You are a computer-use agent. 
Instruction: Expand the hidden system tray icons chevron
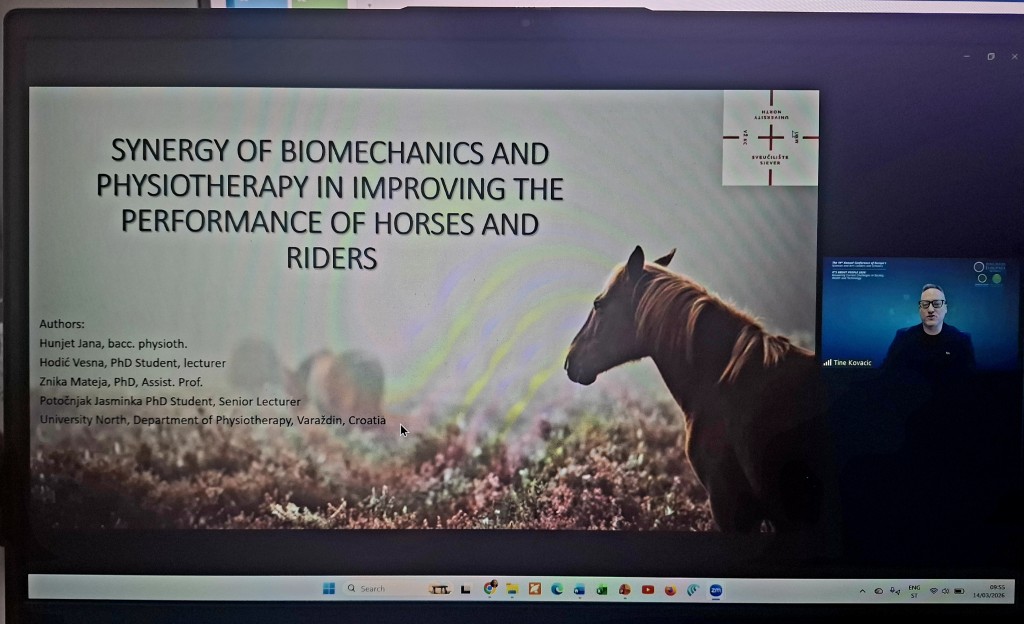coord(862,591)
